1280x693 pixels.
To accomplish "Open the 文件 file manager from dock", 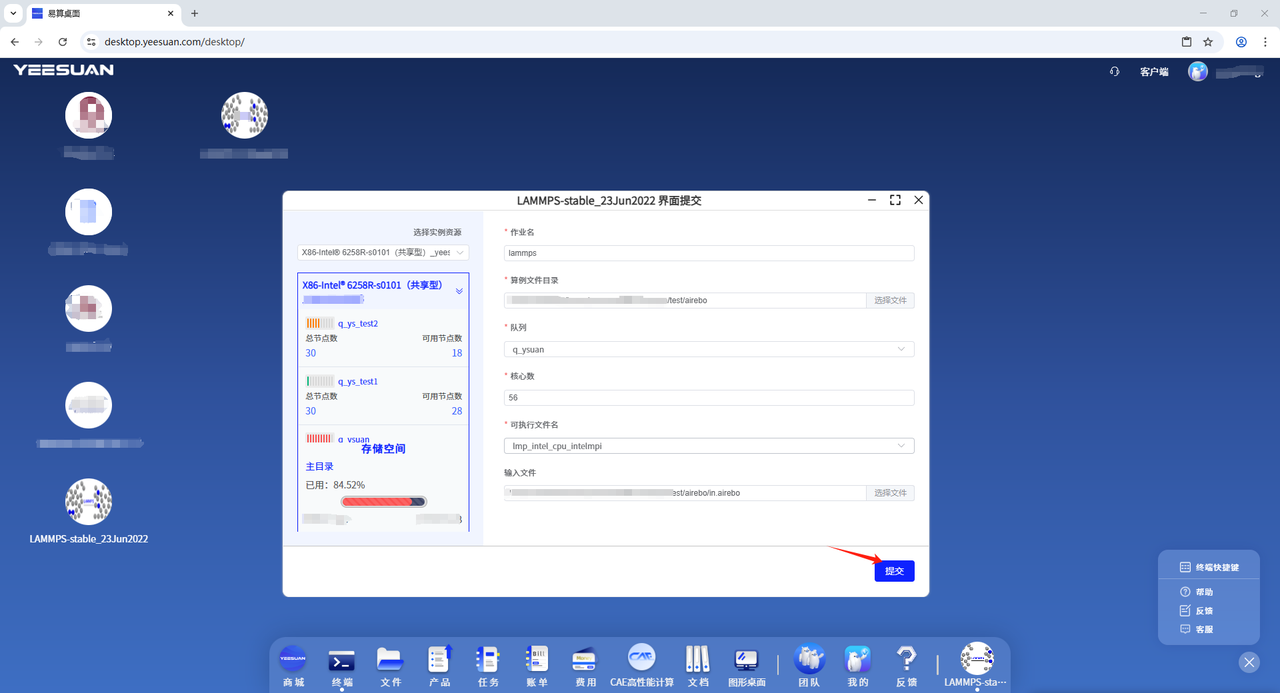I will [390, 661].
